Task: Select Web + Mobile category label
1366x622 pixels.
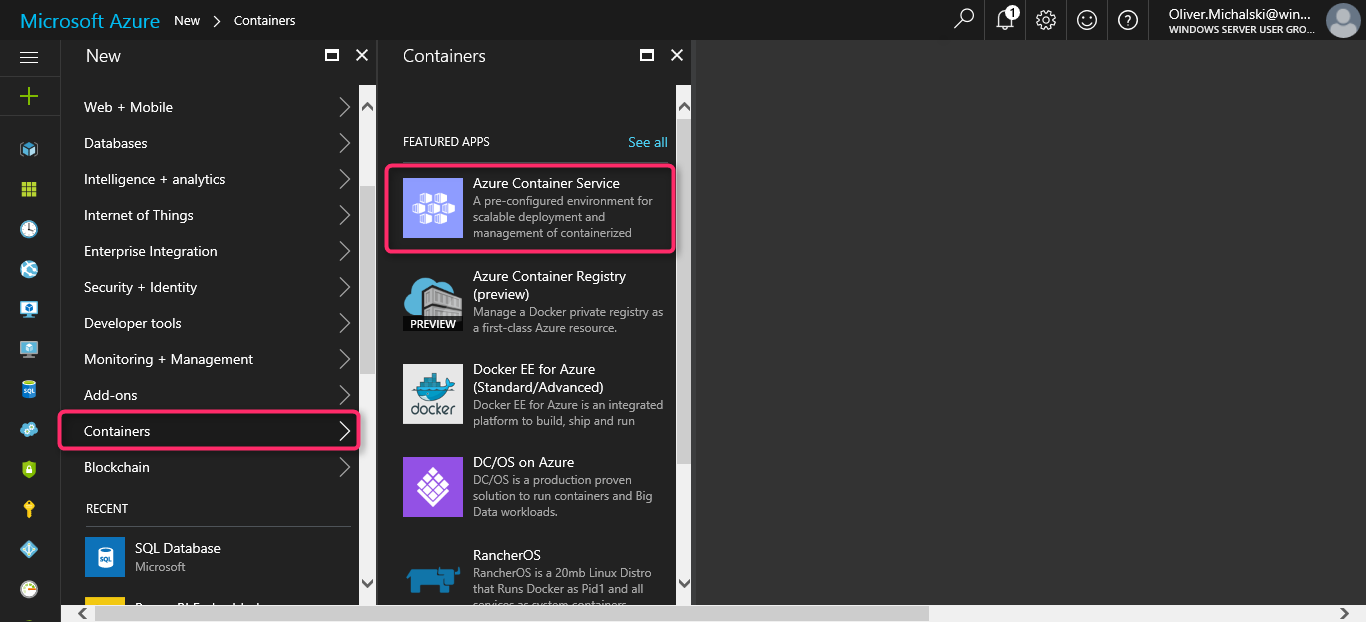Action: point(128,107)
